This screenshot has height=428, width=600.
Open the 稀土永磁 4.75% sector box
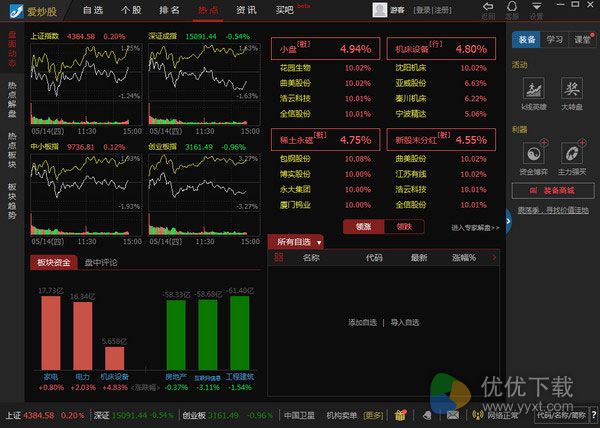coord(326,140)
